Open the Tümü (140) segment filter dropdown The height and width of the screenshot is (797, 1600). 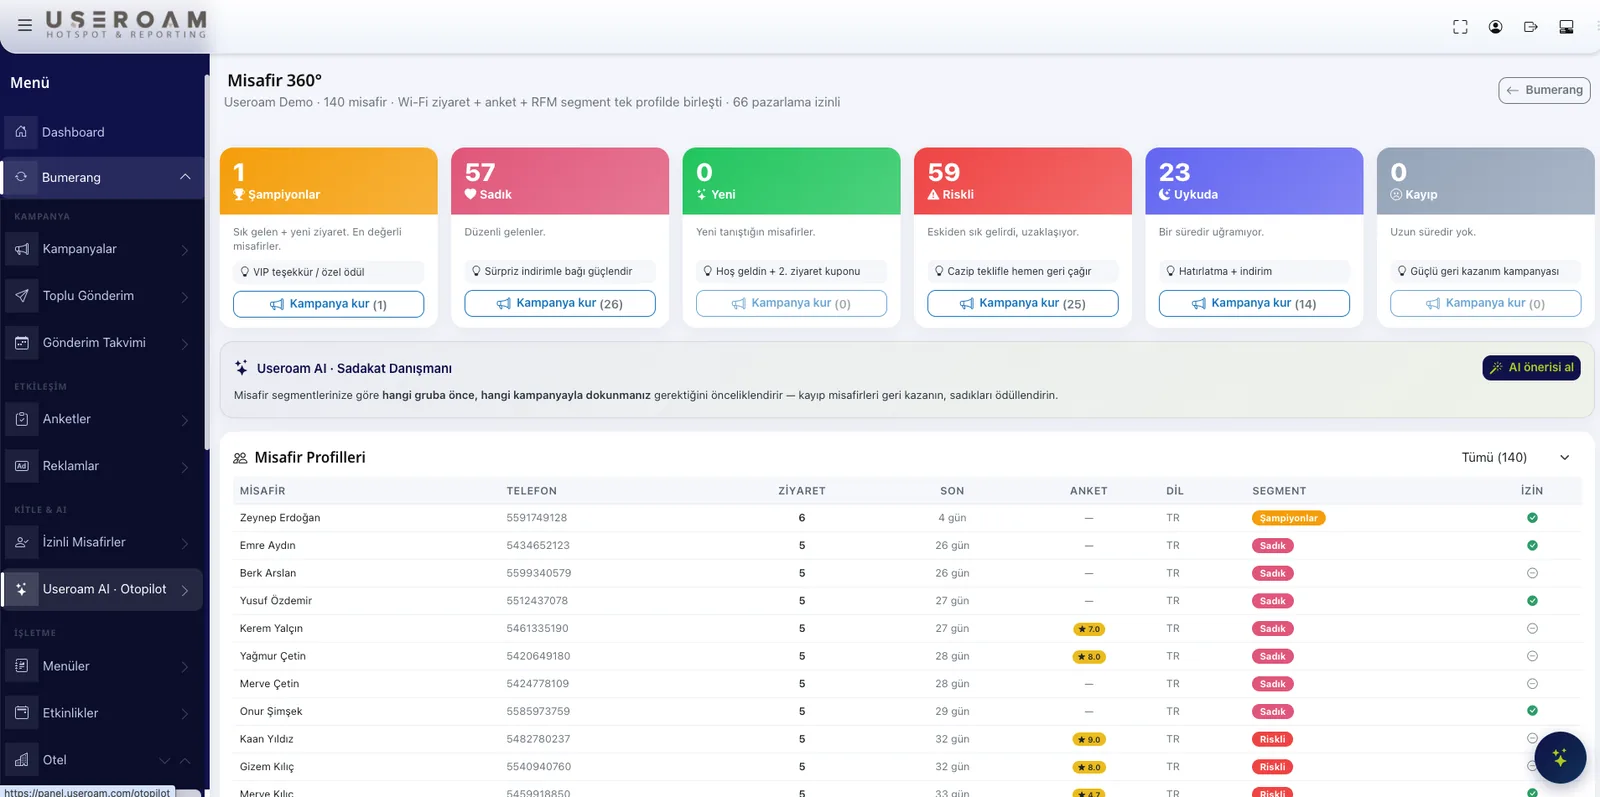tap(1515, 457)
